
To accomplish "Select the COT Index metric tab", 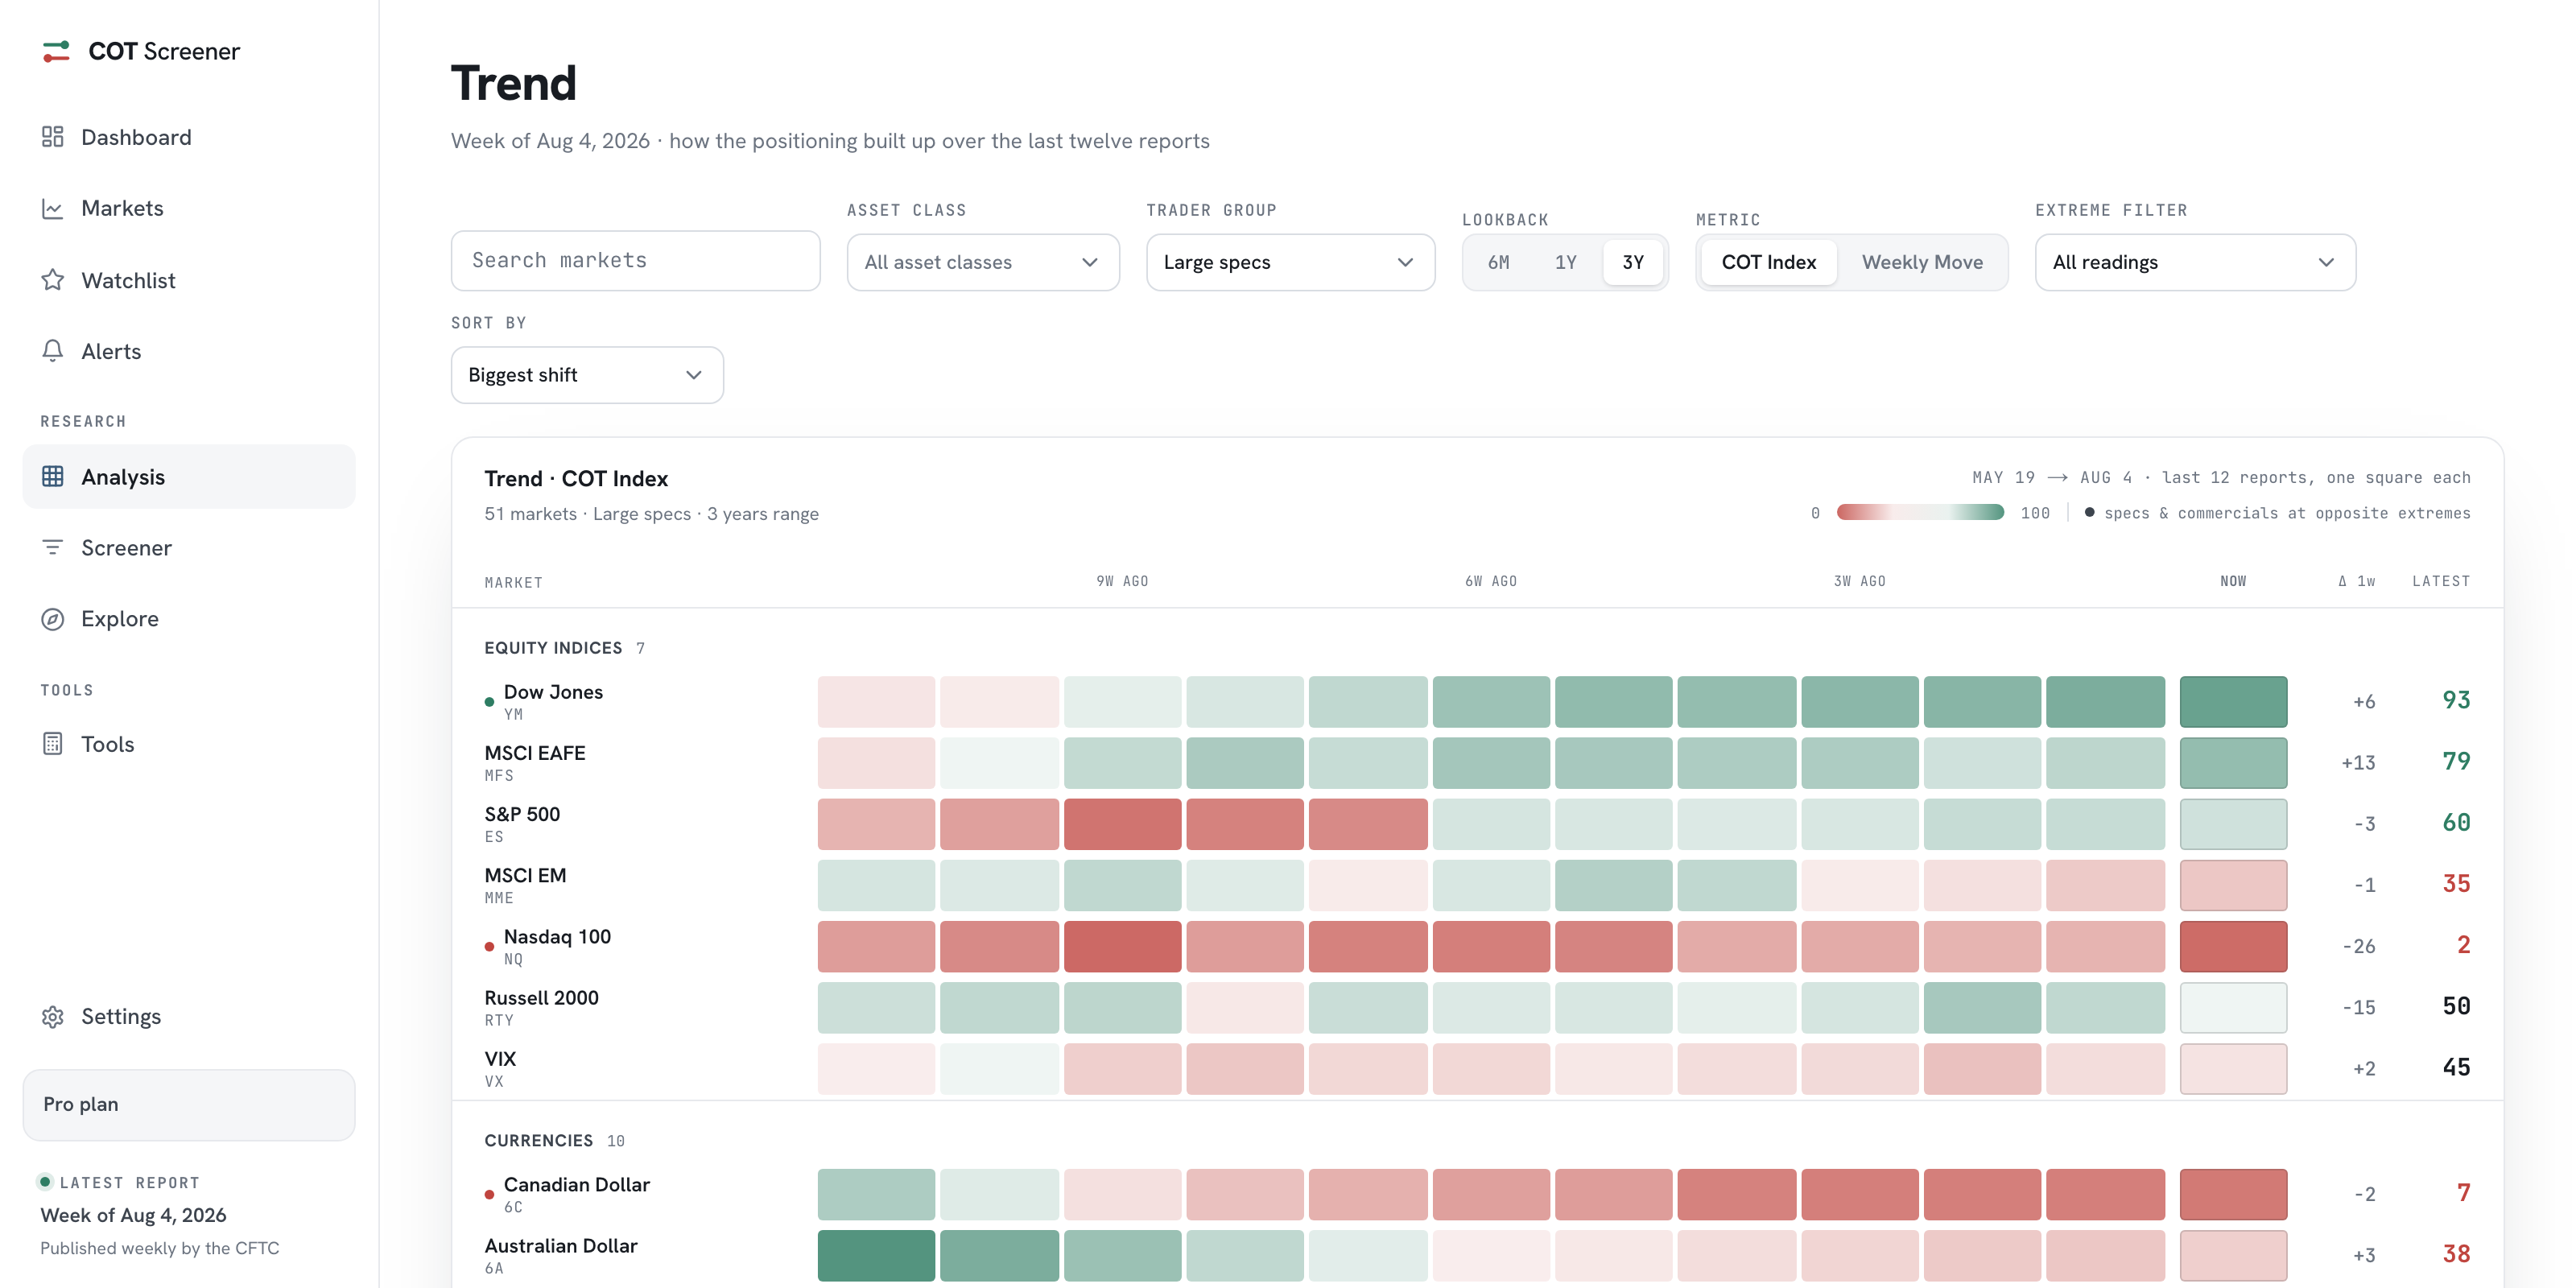I will click(1768, 262).
